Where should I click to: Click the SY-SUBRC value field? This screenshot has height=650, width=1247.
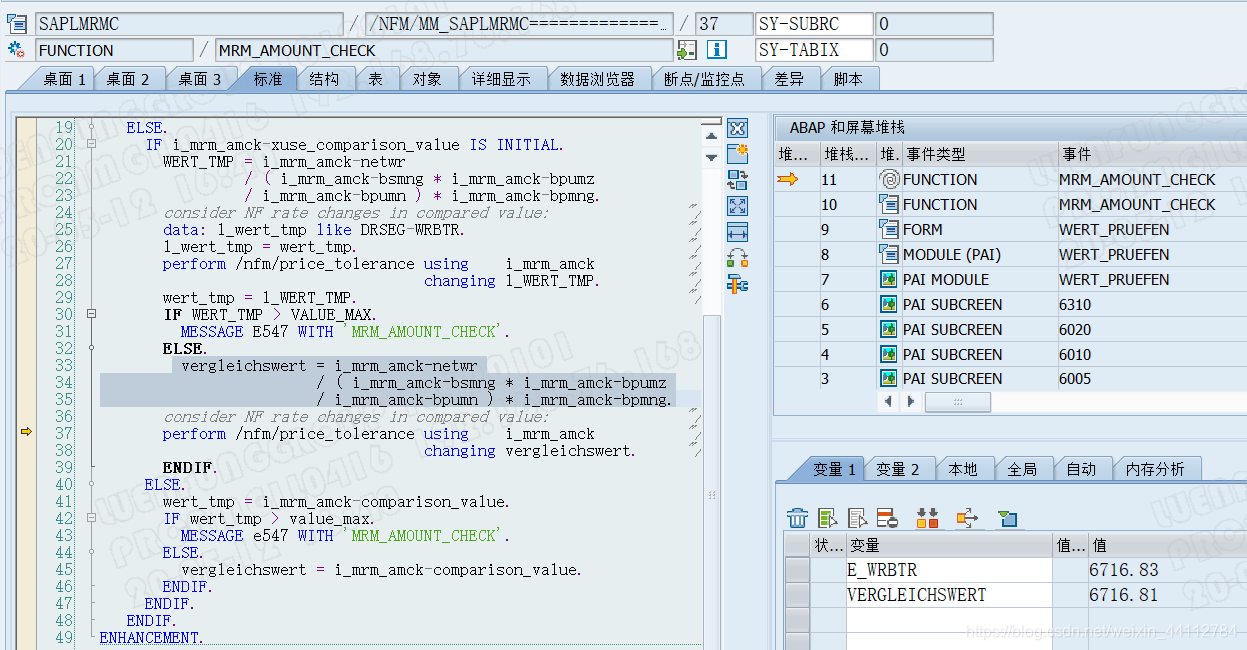(x=934, y=24)
